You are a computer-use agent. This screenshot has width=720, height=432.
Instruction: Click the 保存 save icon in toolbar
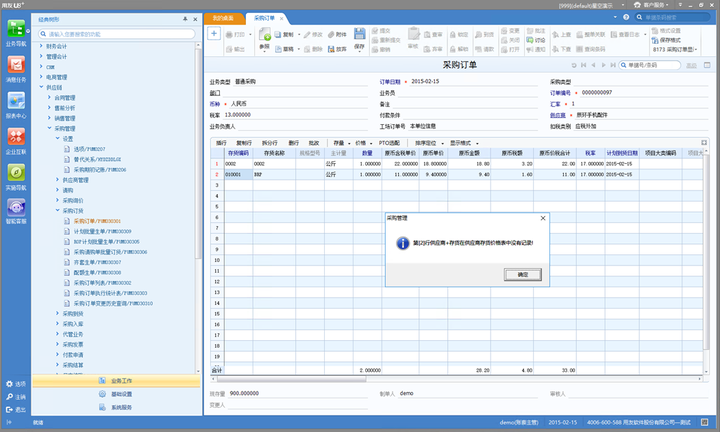click(359, 40)
